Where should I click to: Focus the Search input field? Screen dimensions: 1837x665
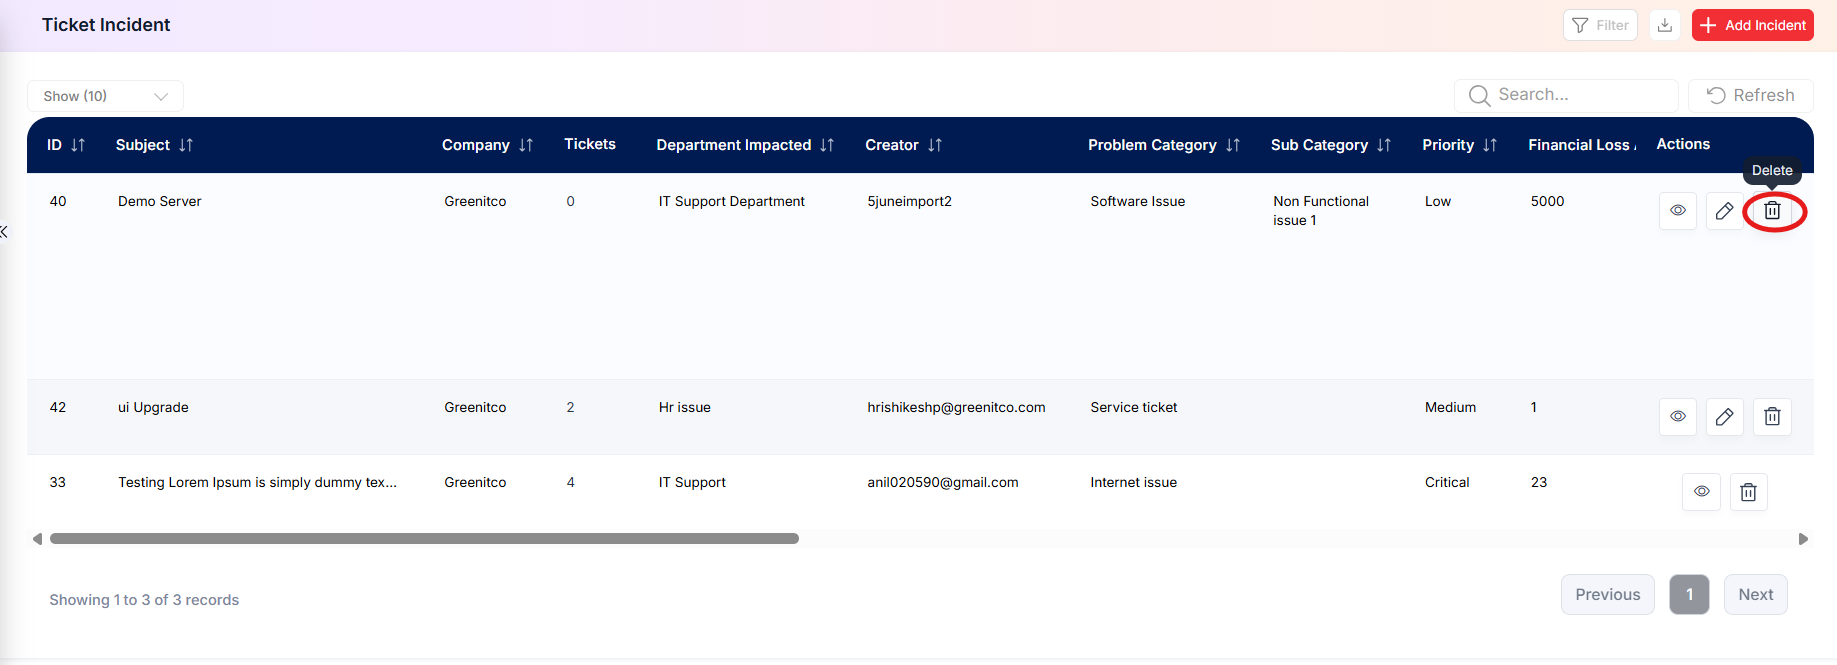tap(1566, 95)
